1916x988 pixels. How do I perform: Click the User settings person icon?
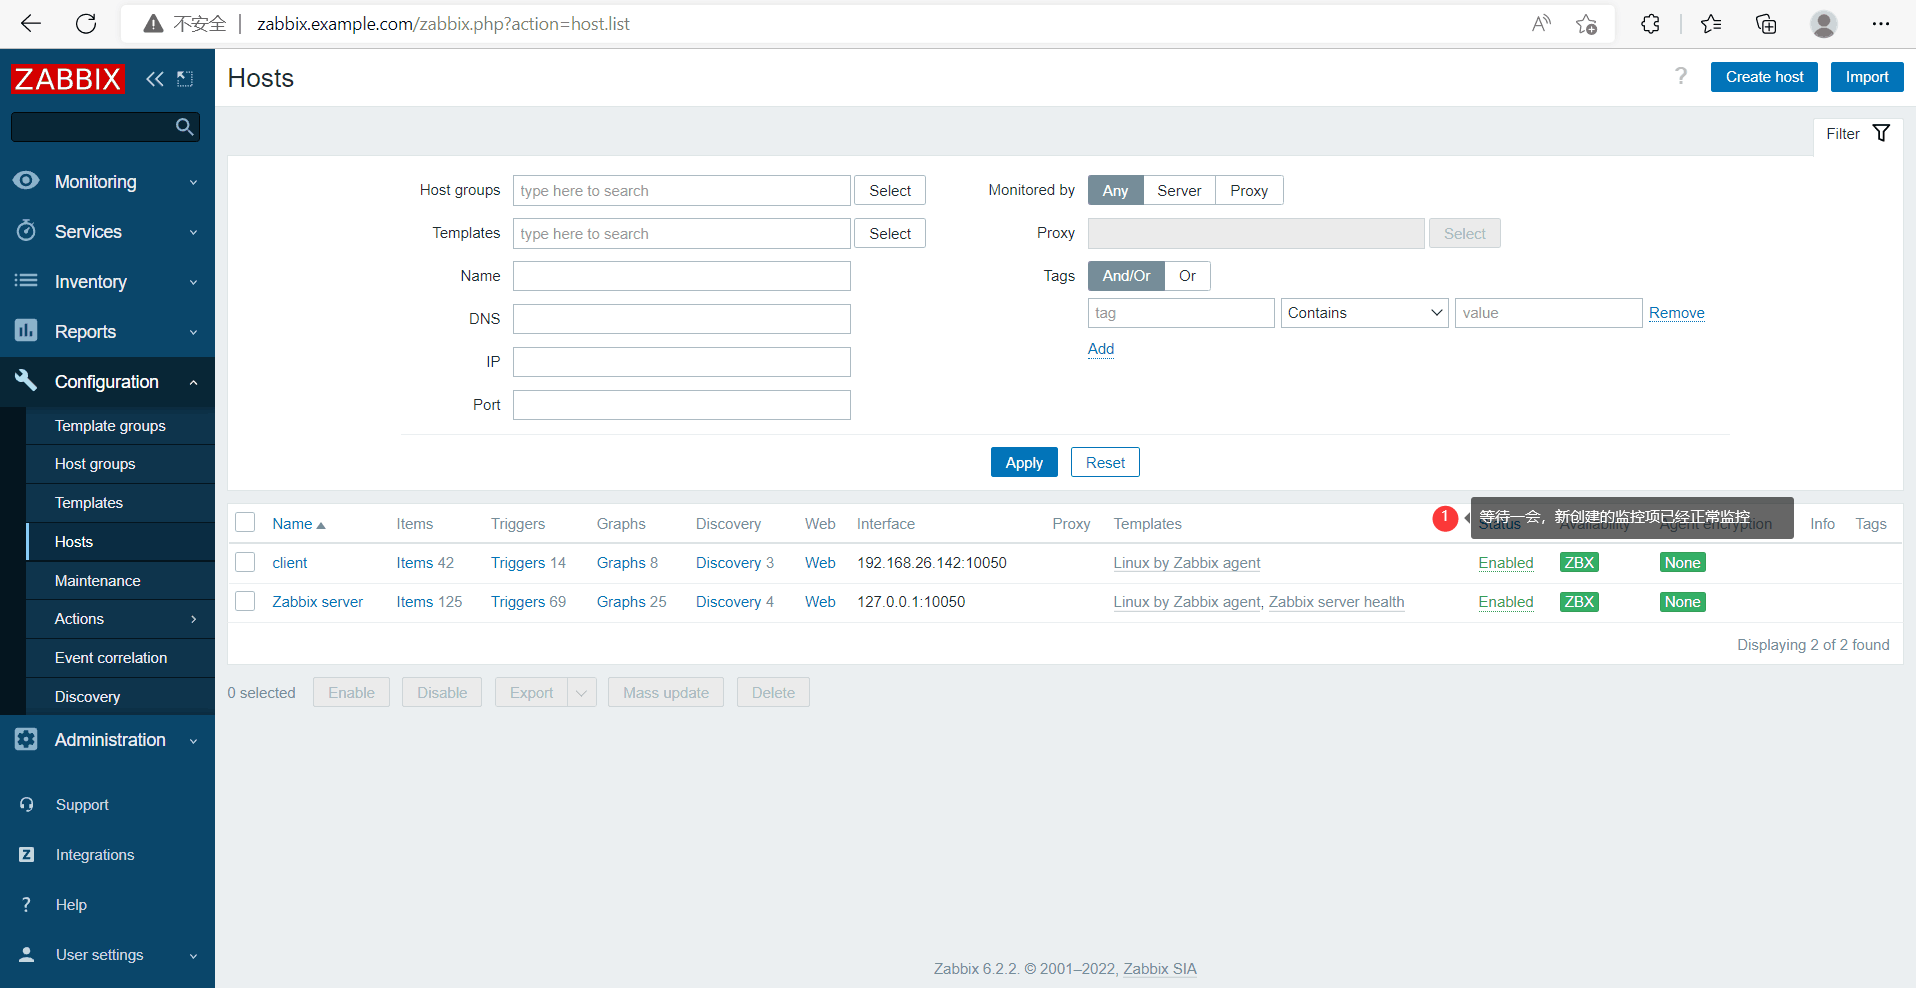[27, 955]
